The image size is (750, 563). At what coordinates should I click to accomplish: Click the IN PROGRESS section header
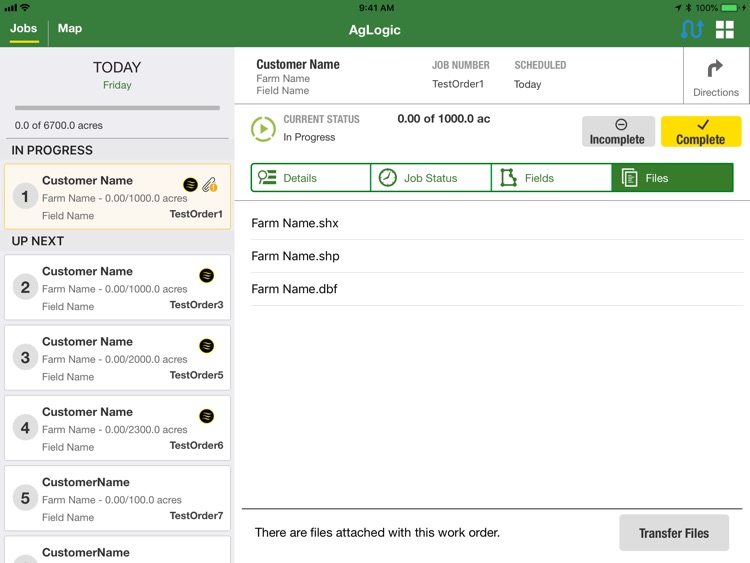(52, 150)
